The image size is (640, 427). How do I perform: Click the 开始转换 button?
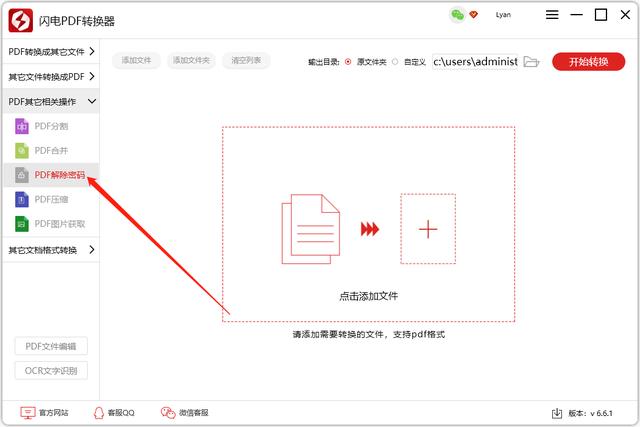click(589, 62)
